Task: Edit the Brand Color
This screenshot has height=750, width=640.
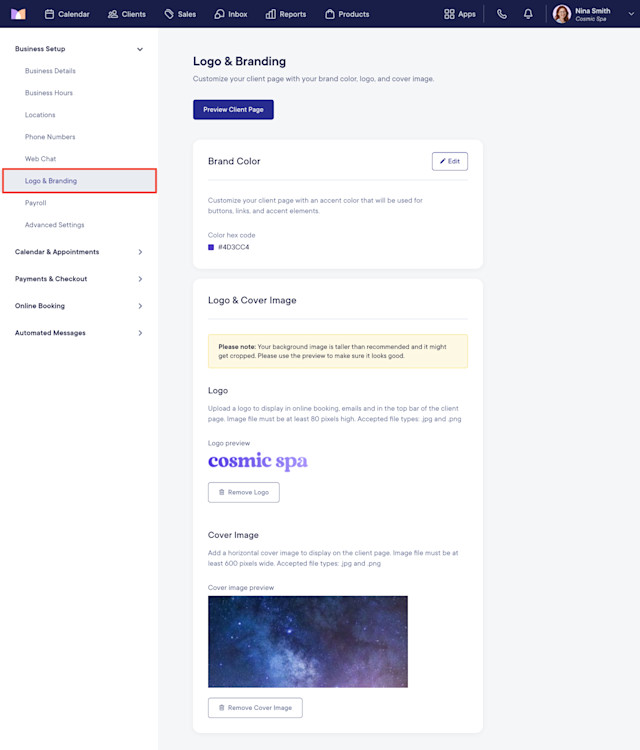Action: tap(450, 161)
